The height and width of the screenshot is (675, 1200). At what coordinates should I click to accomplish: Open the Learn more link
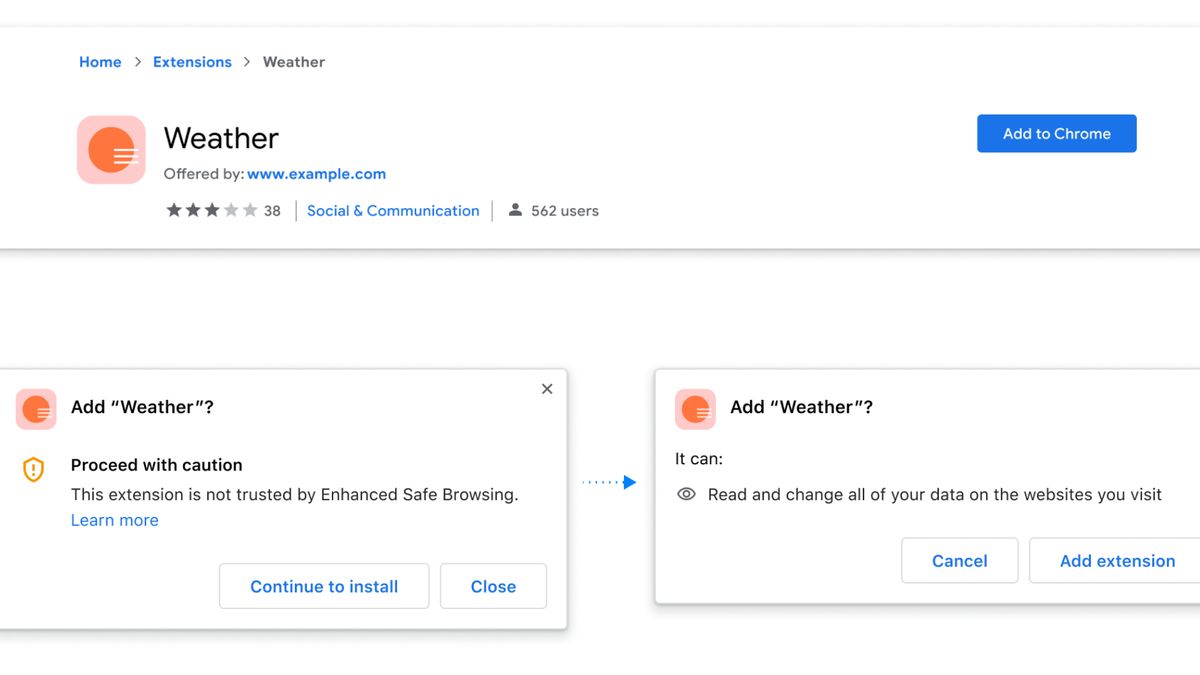(114, 520)
